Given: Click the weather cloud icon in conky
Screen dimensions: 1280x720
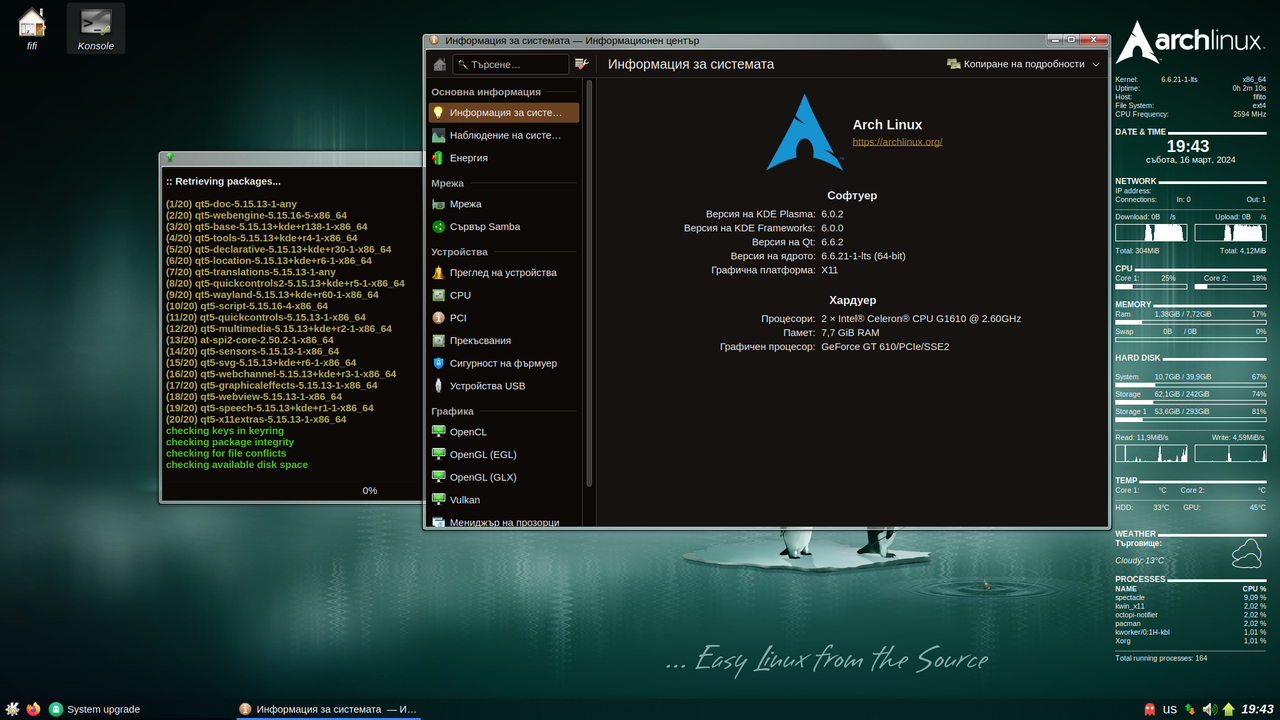Looking at the screenshot, I should (1246, 552).
